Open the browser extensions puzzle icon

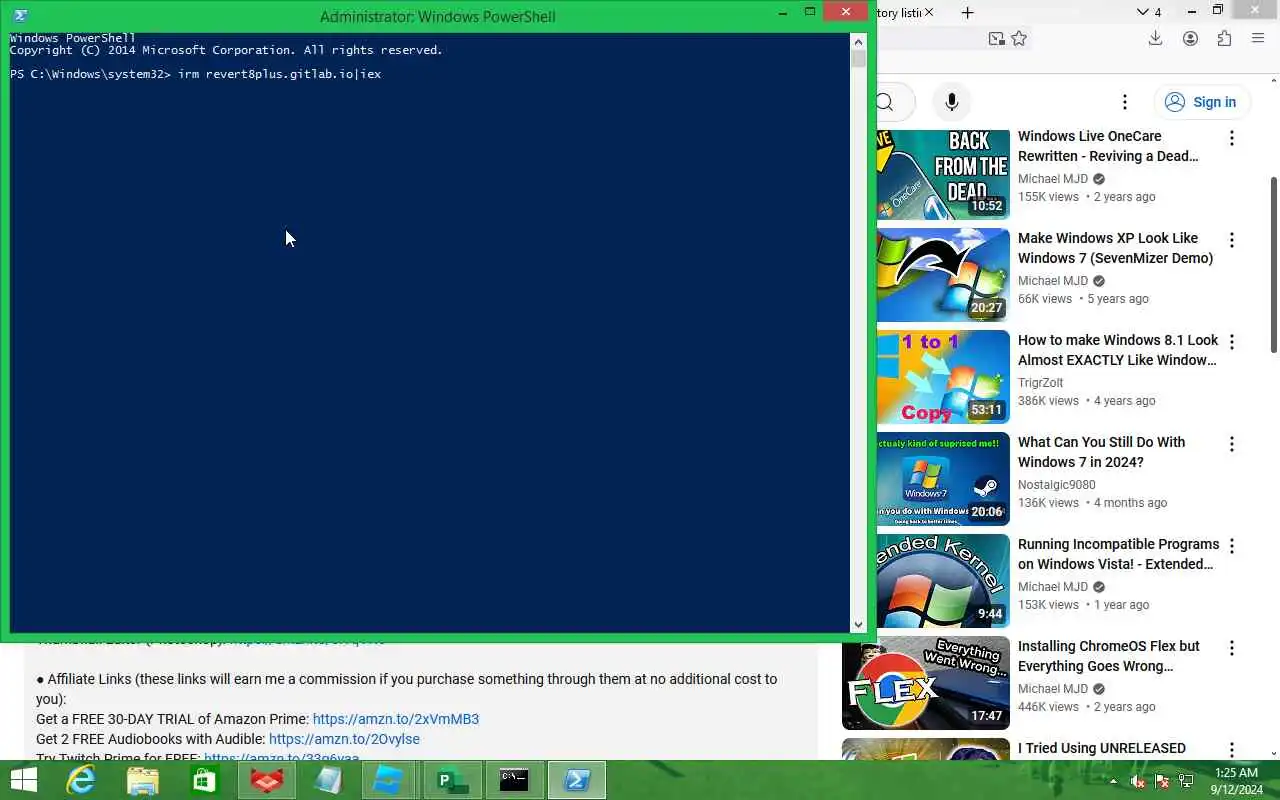point(1224,38)
